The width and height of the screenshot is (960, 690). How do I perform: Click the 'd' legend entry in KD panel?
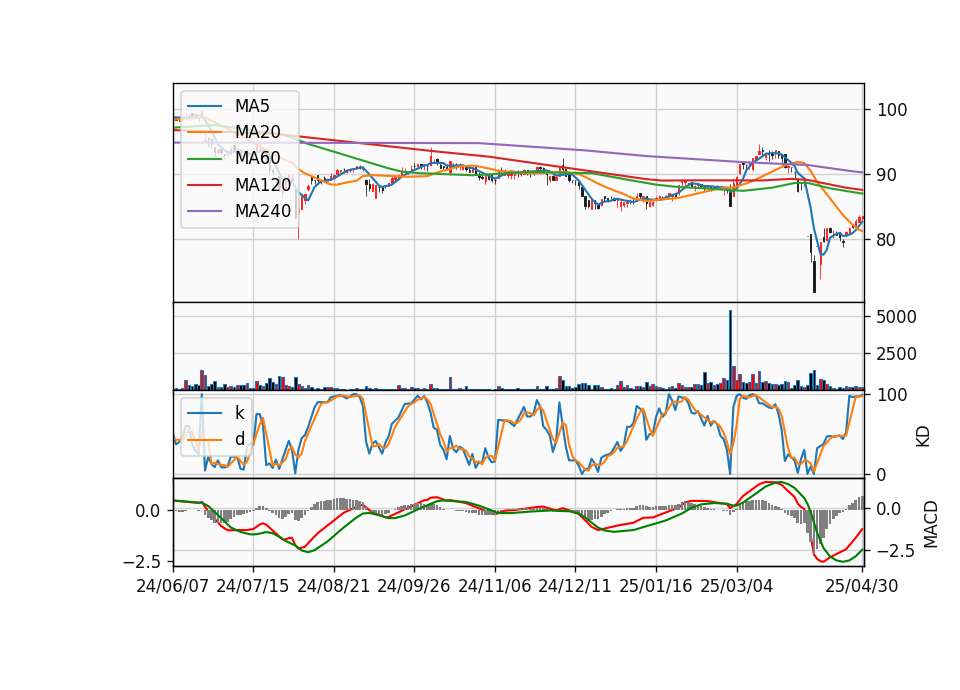[x=239, y=439]
